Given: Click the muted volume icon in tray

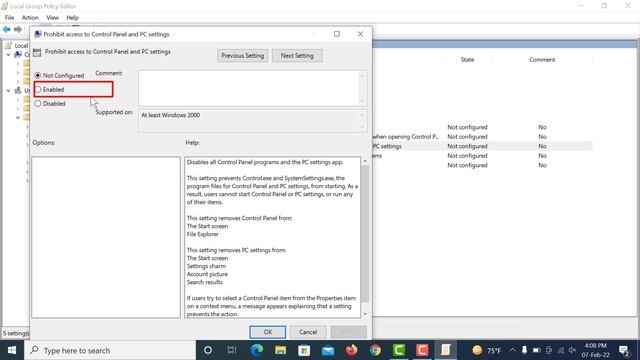Looking at the screenshot, I should click(x=573, y=350).
